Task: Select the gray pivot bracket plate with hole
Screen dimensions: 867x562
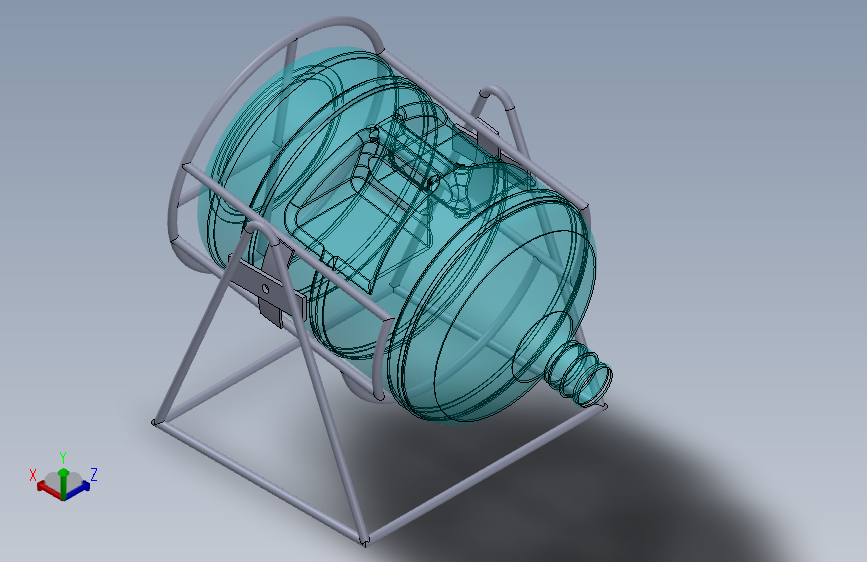Action: point(267,288)
